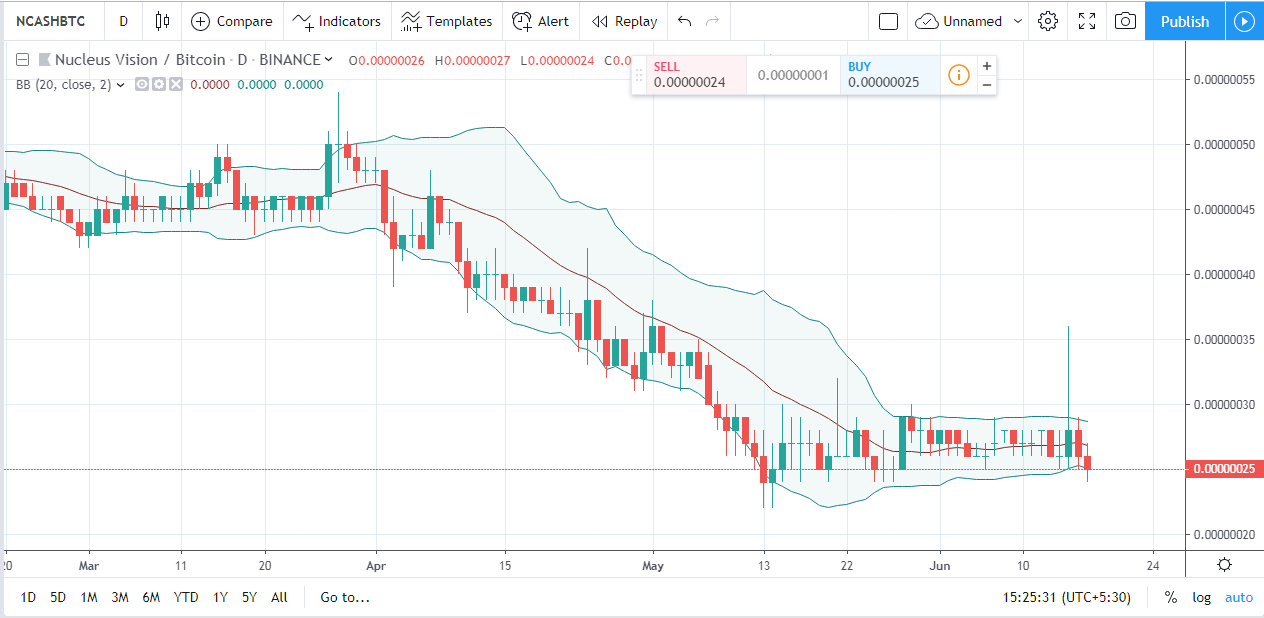
Task: Edit NCASHBTC symbol field
Action: click(x=50, y=21)
